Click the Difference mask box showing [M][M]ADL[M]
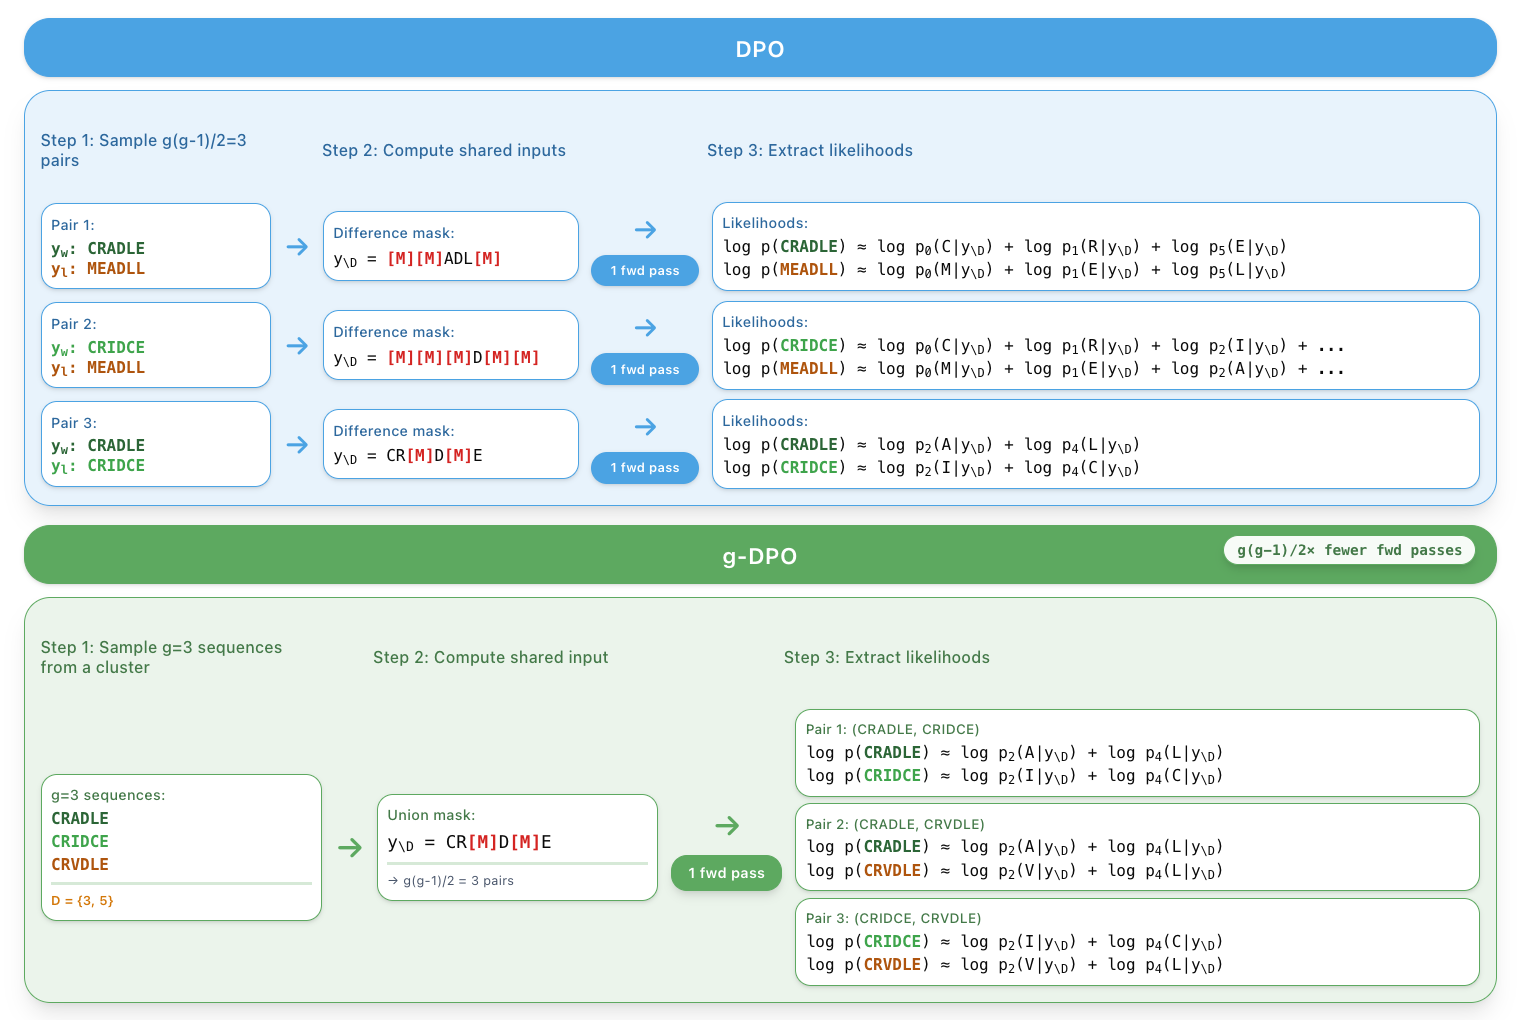Image resolution: width=1520 pixels, height=1020 pixels. 450,246
